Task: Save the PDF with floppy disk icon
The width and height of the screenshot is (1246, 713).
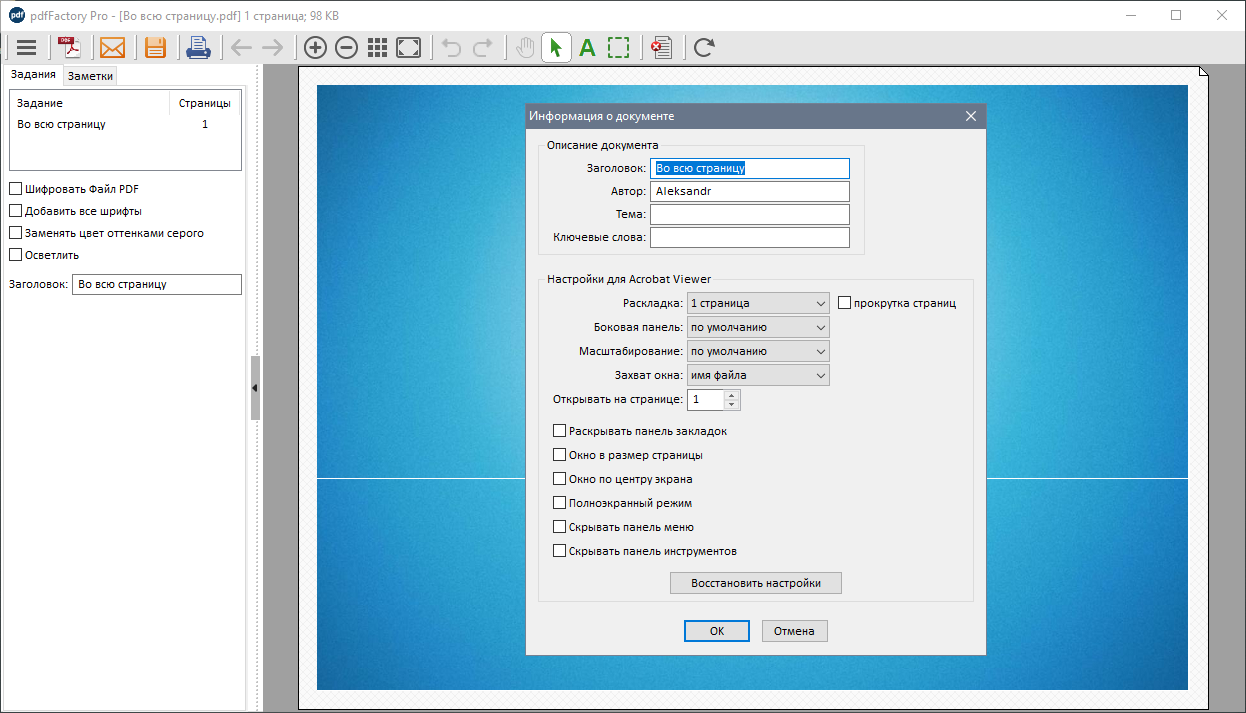Action: 155,47
